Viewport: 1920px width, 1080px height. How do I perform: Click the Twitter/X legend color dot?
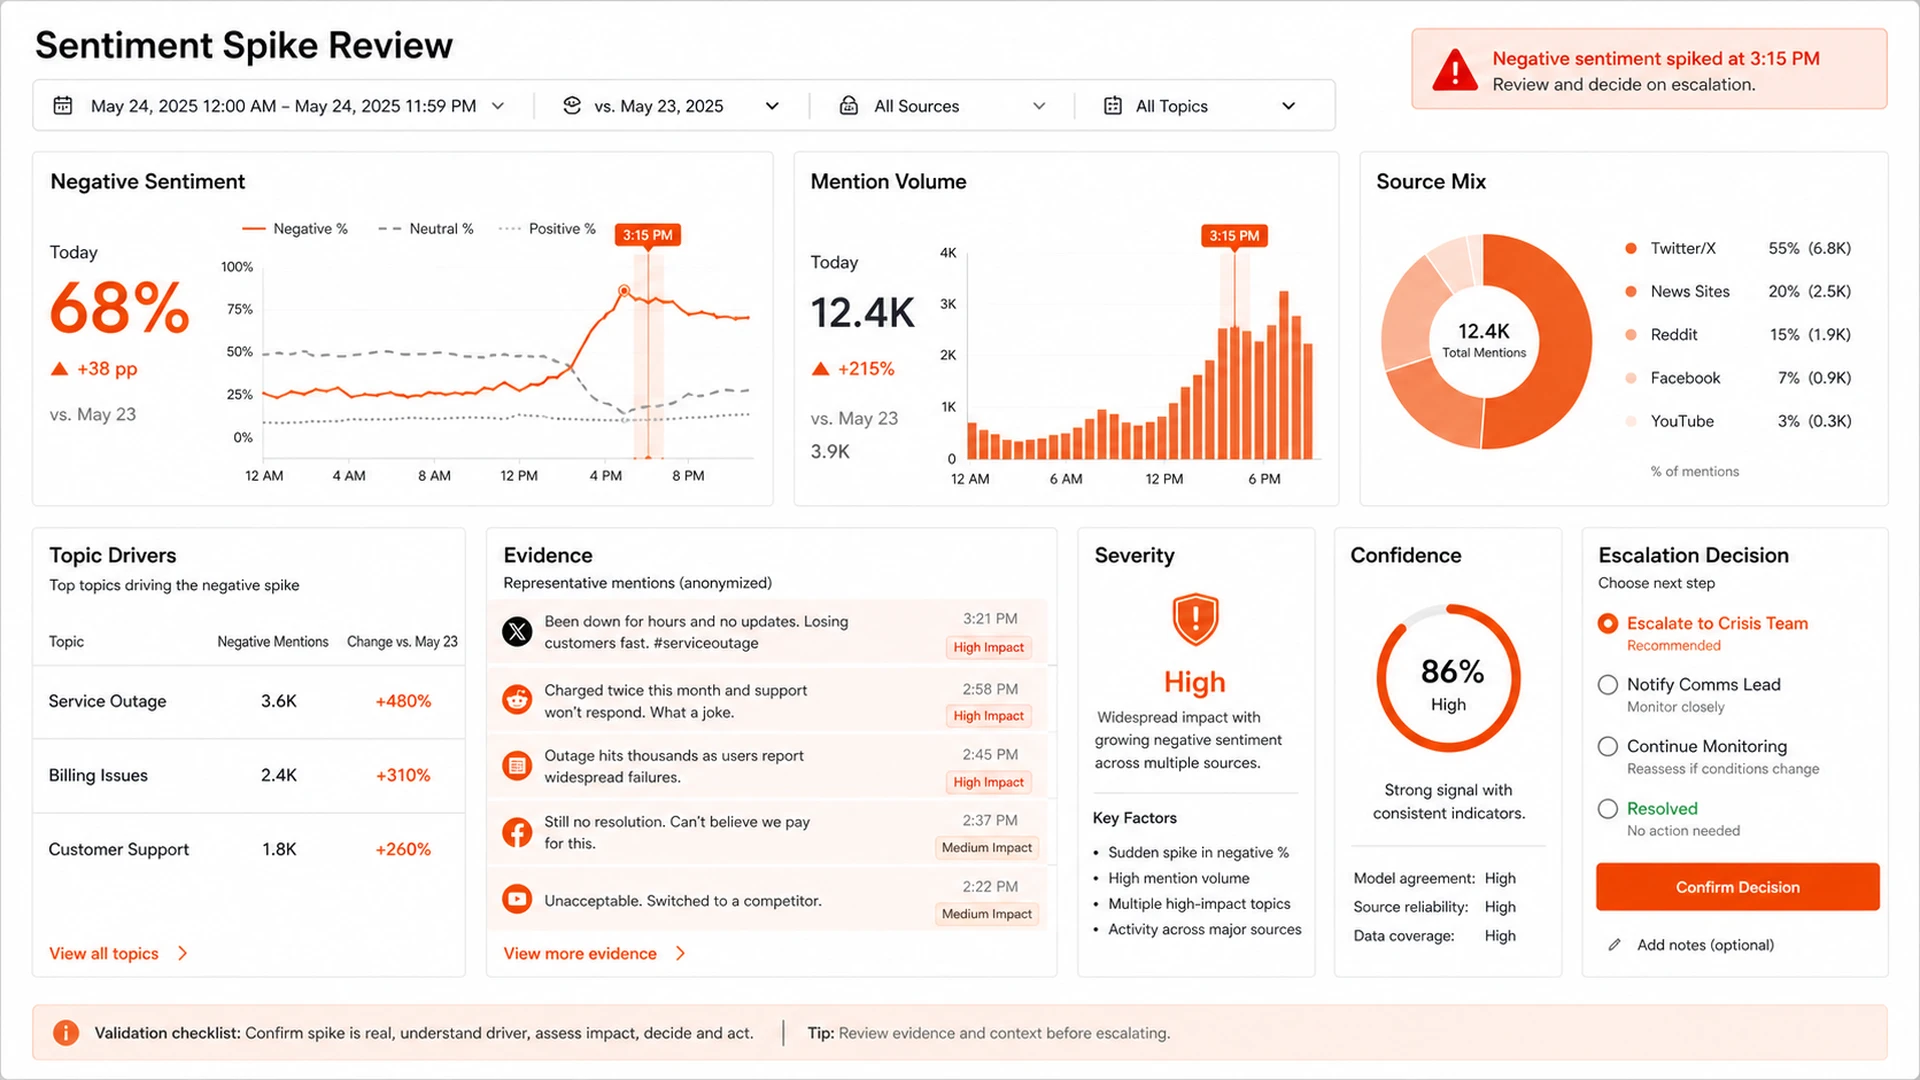pos(1631,248)
